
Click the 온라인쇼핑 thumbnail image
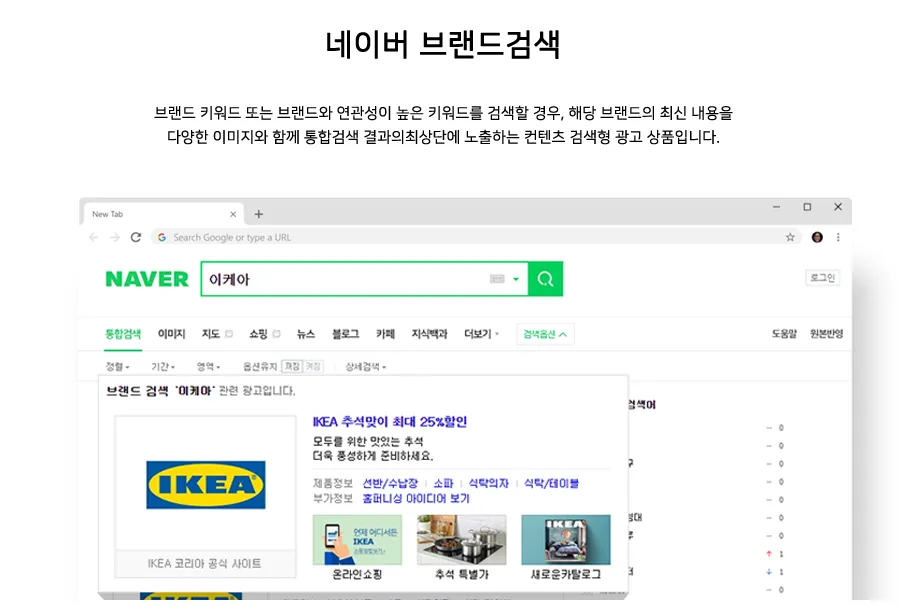(x=357, y=540)
